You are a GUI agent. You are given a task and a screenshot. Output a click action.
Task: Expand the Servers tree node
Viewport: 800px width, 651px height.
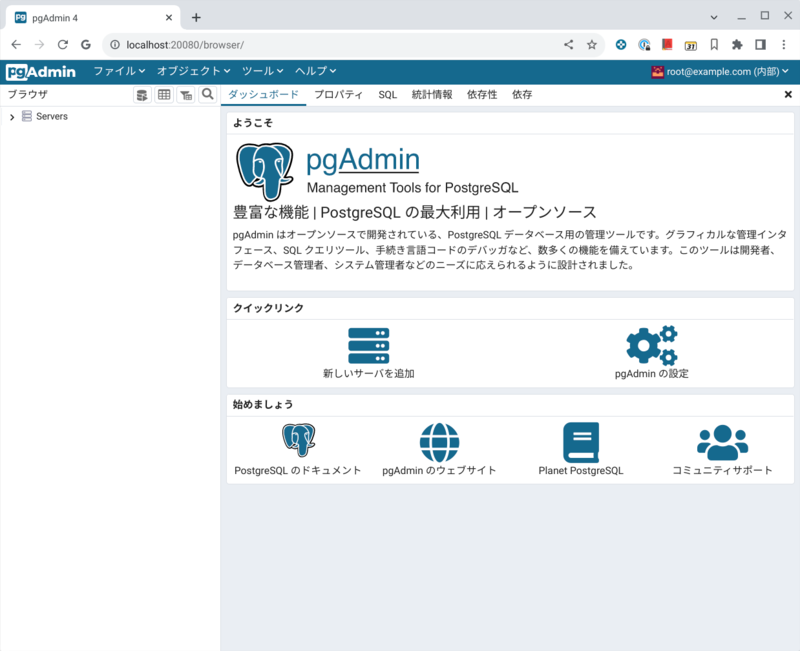(11, 116)
